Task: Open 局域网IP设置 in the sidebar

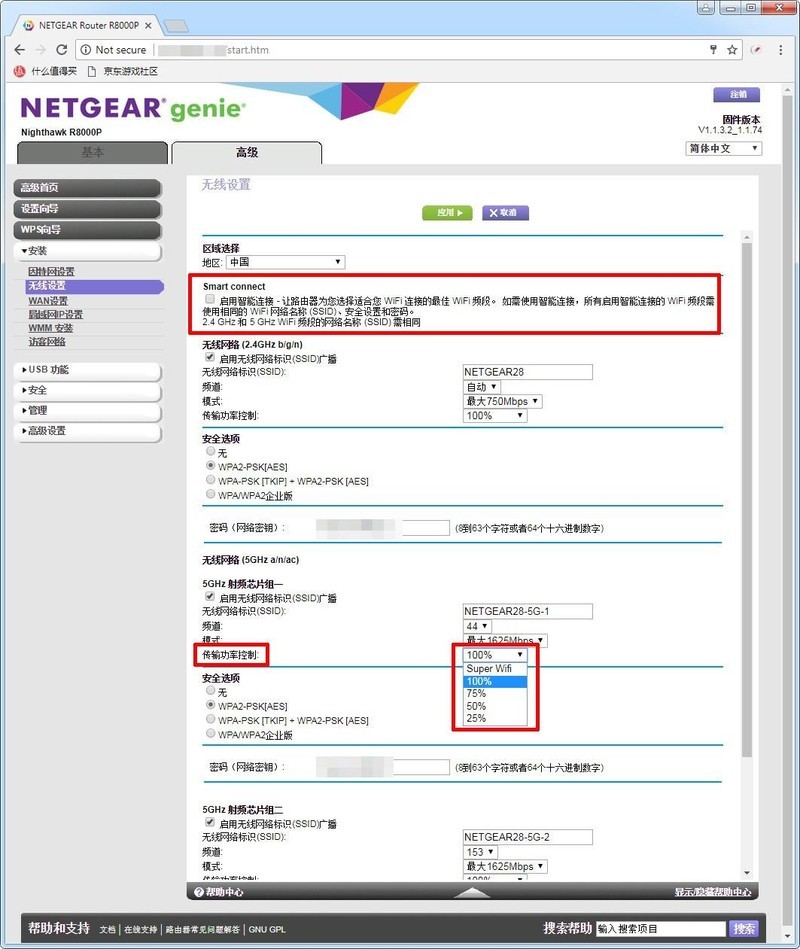Action: coord(56,314)
